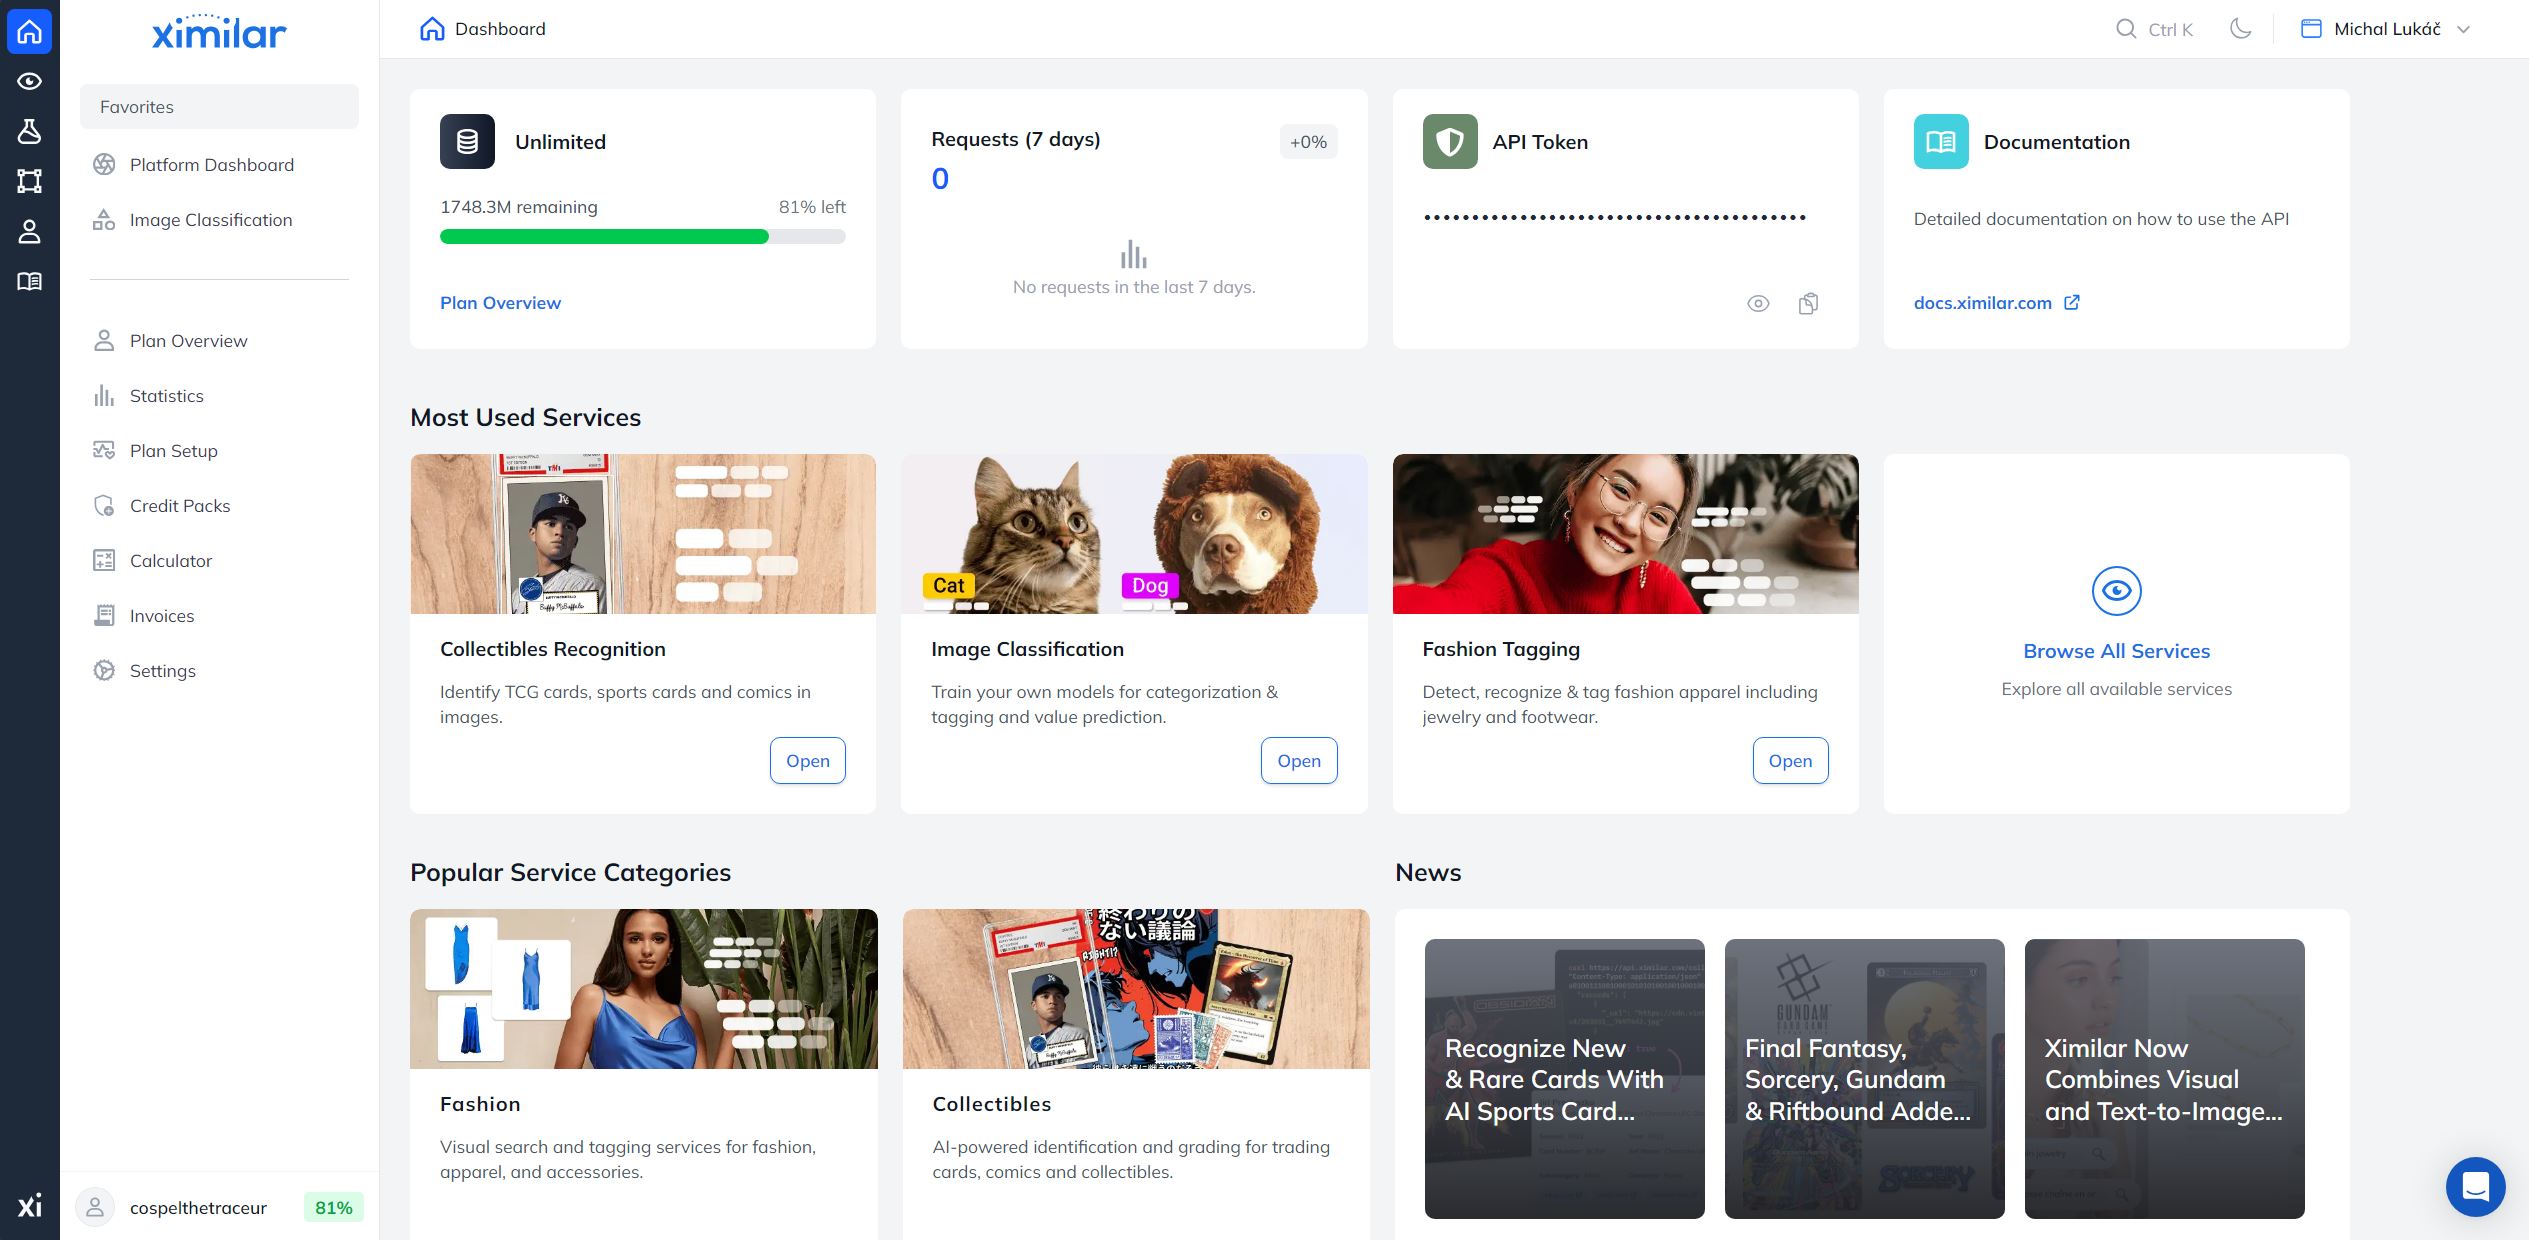The height and width of the screenshot is (1240, 2529).
Task: Open the Favorites section in left panel
Action: point(137,106)
